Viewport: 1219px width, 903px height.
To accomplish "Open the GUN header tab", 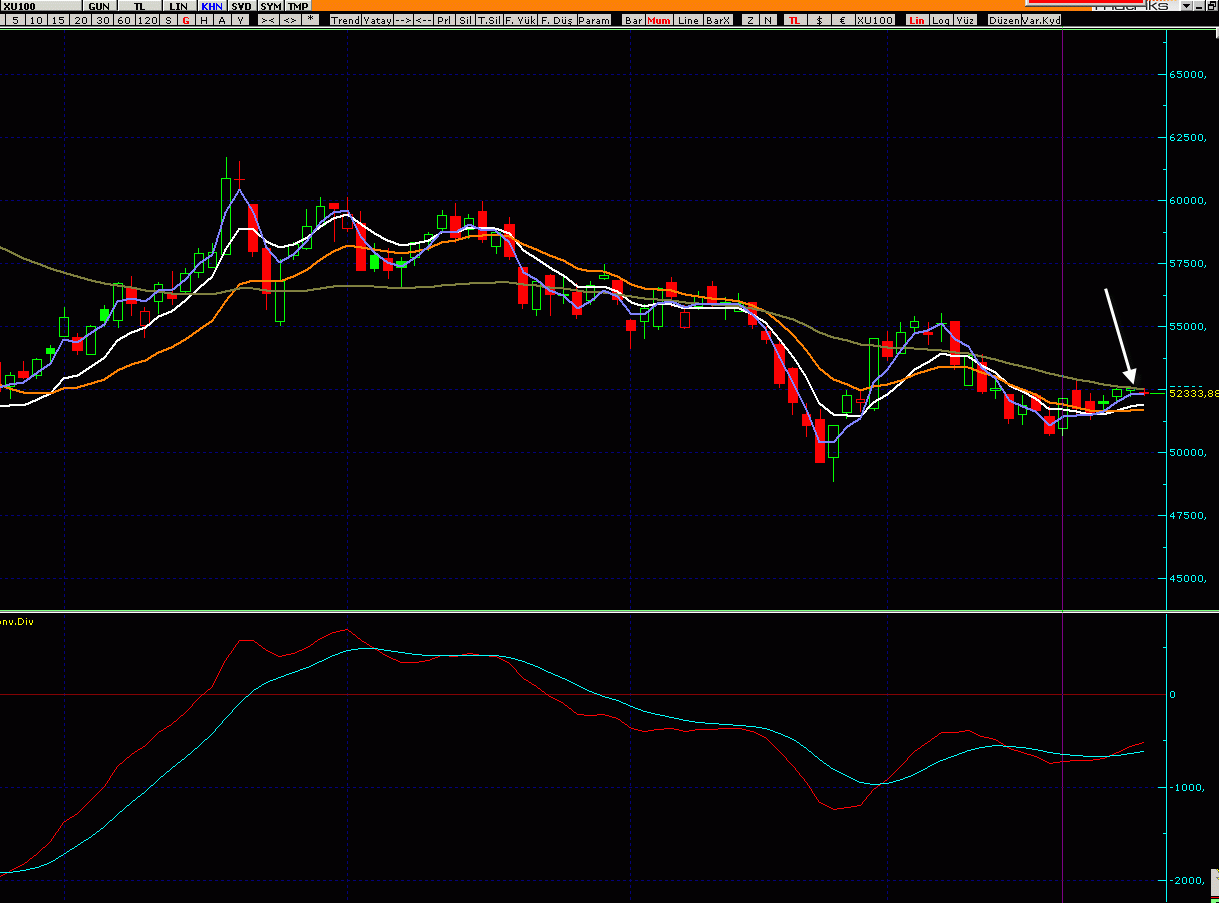I will tap(99, 6).
